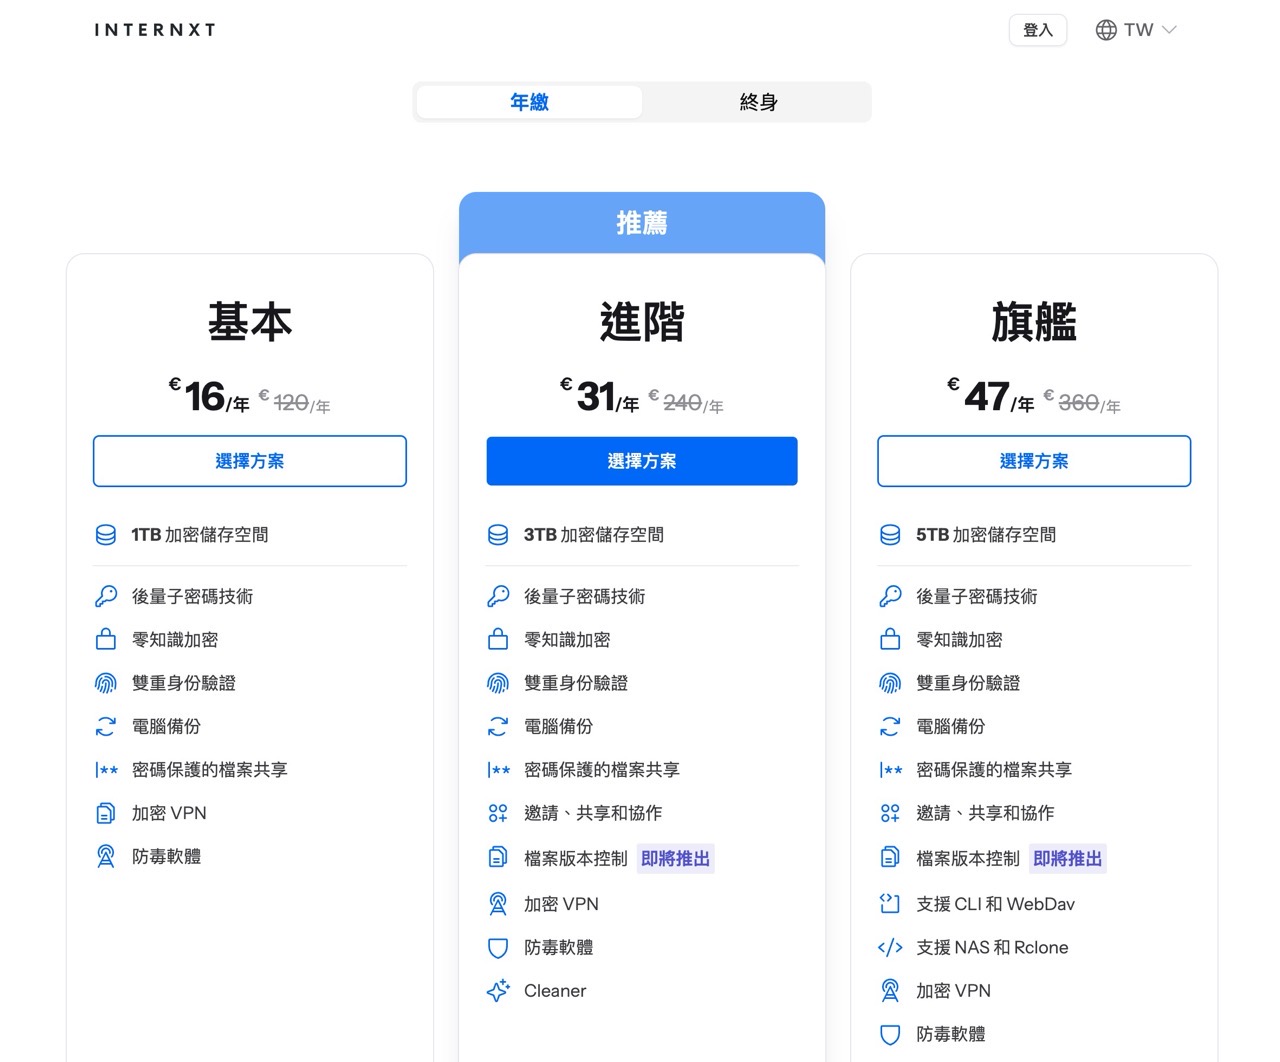Click the sparkle icon beside Cleaner

[x=497, y=990]
